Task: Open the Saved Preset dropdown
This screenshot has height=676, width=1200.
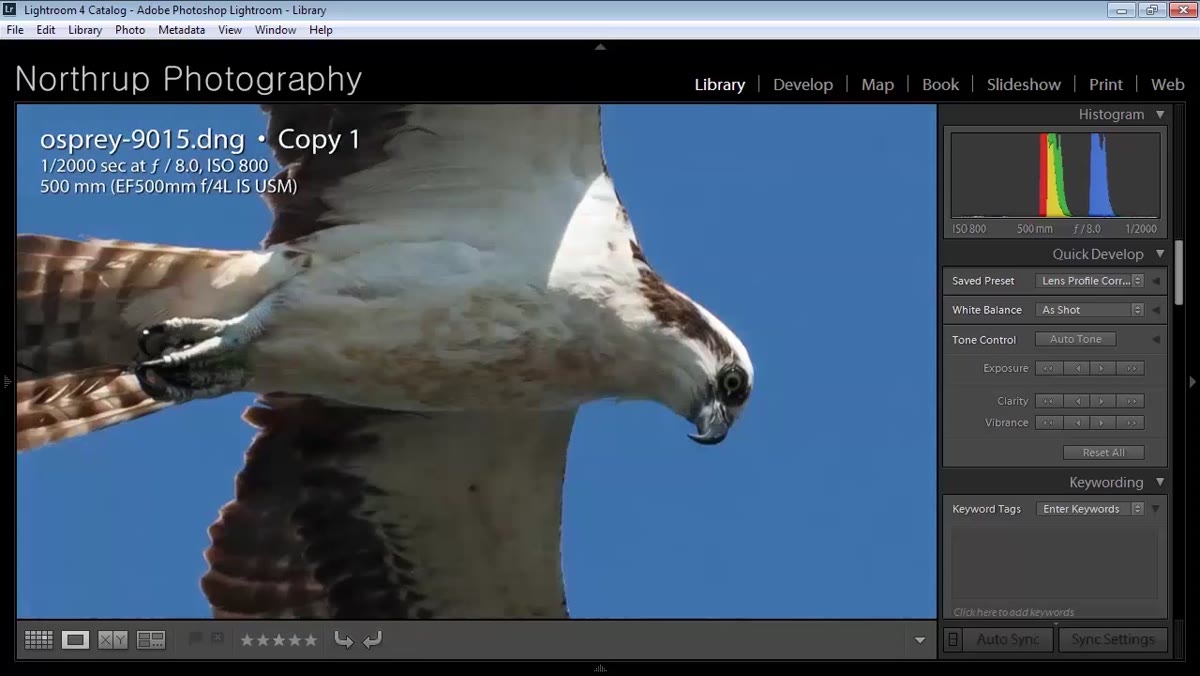Action: pos(1090,281)
